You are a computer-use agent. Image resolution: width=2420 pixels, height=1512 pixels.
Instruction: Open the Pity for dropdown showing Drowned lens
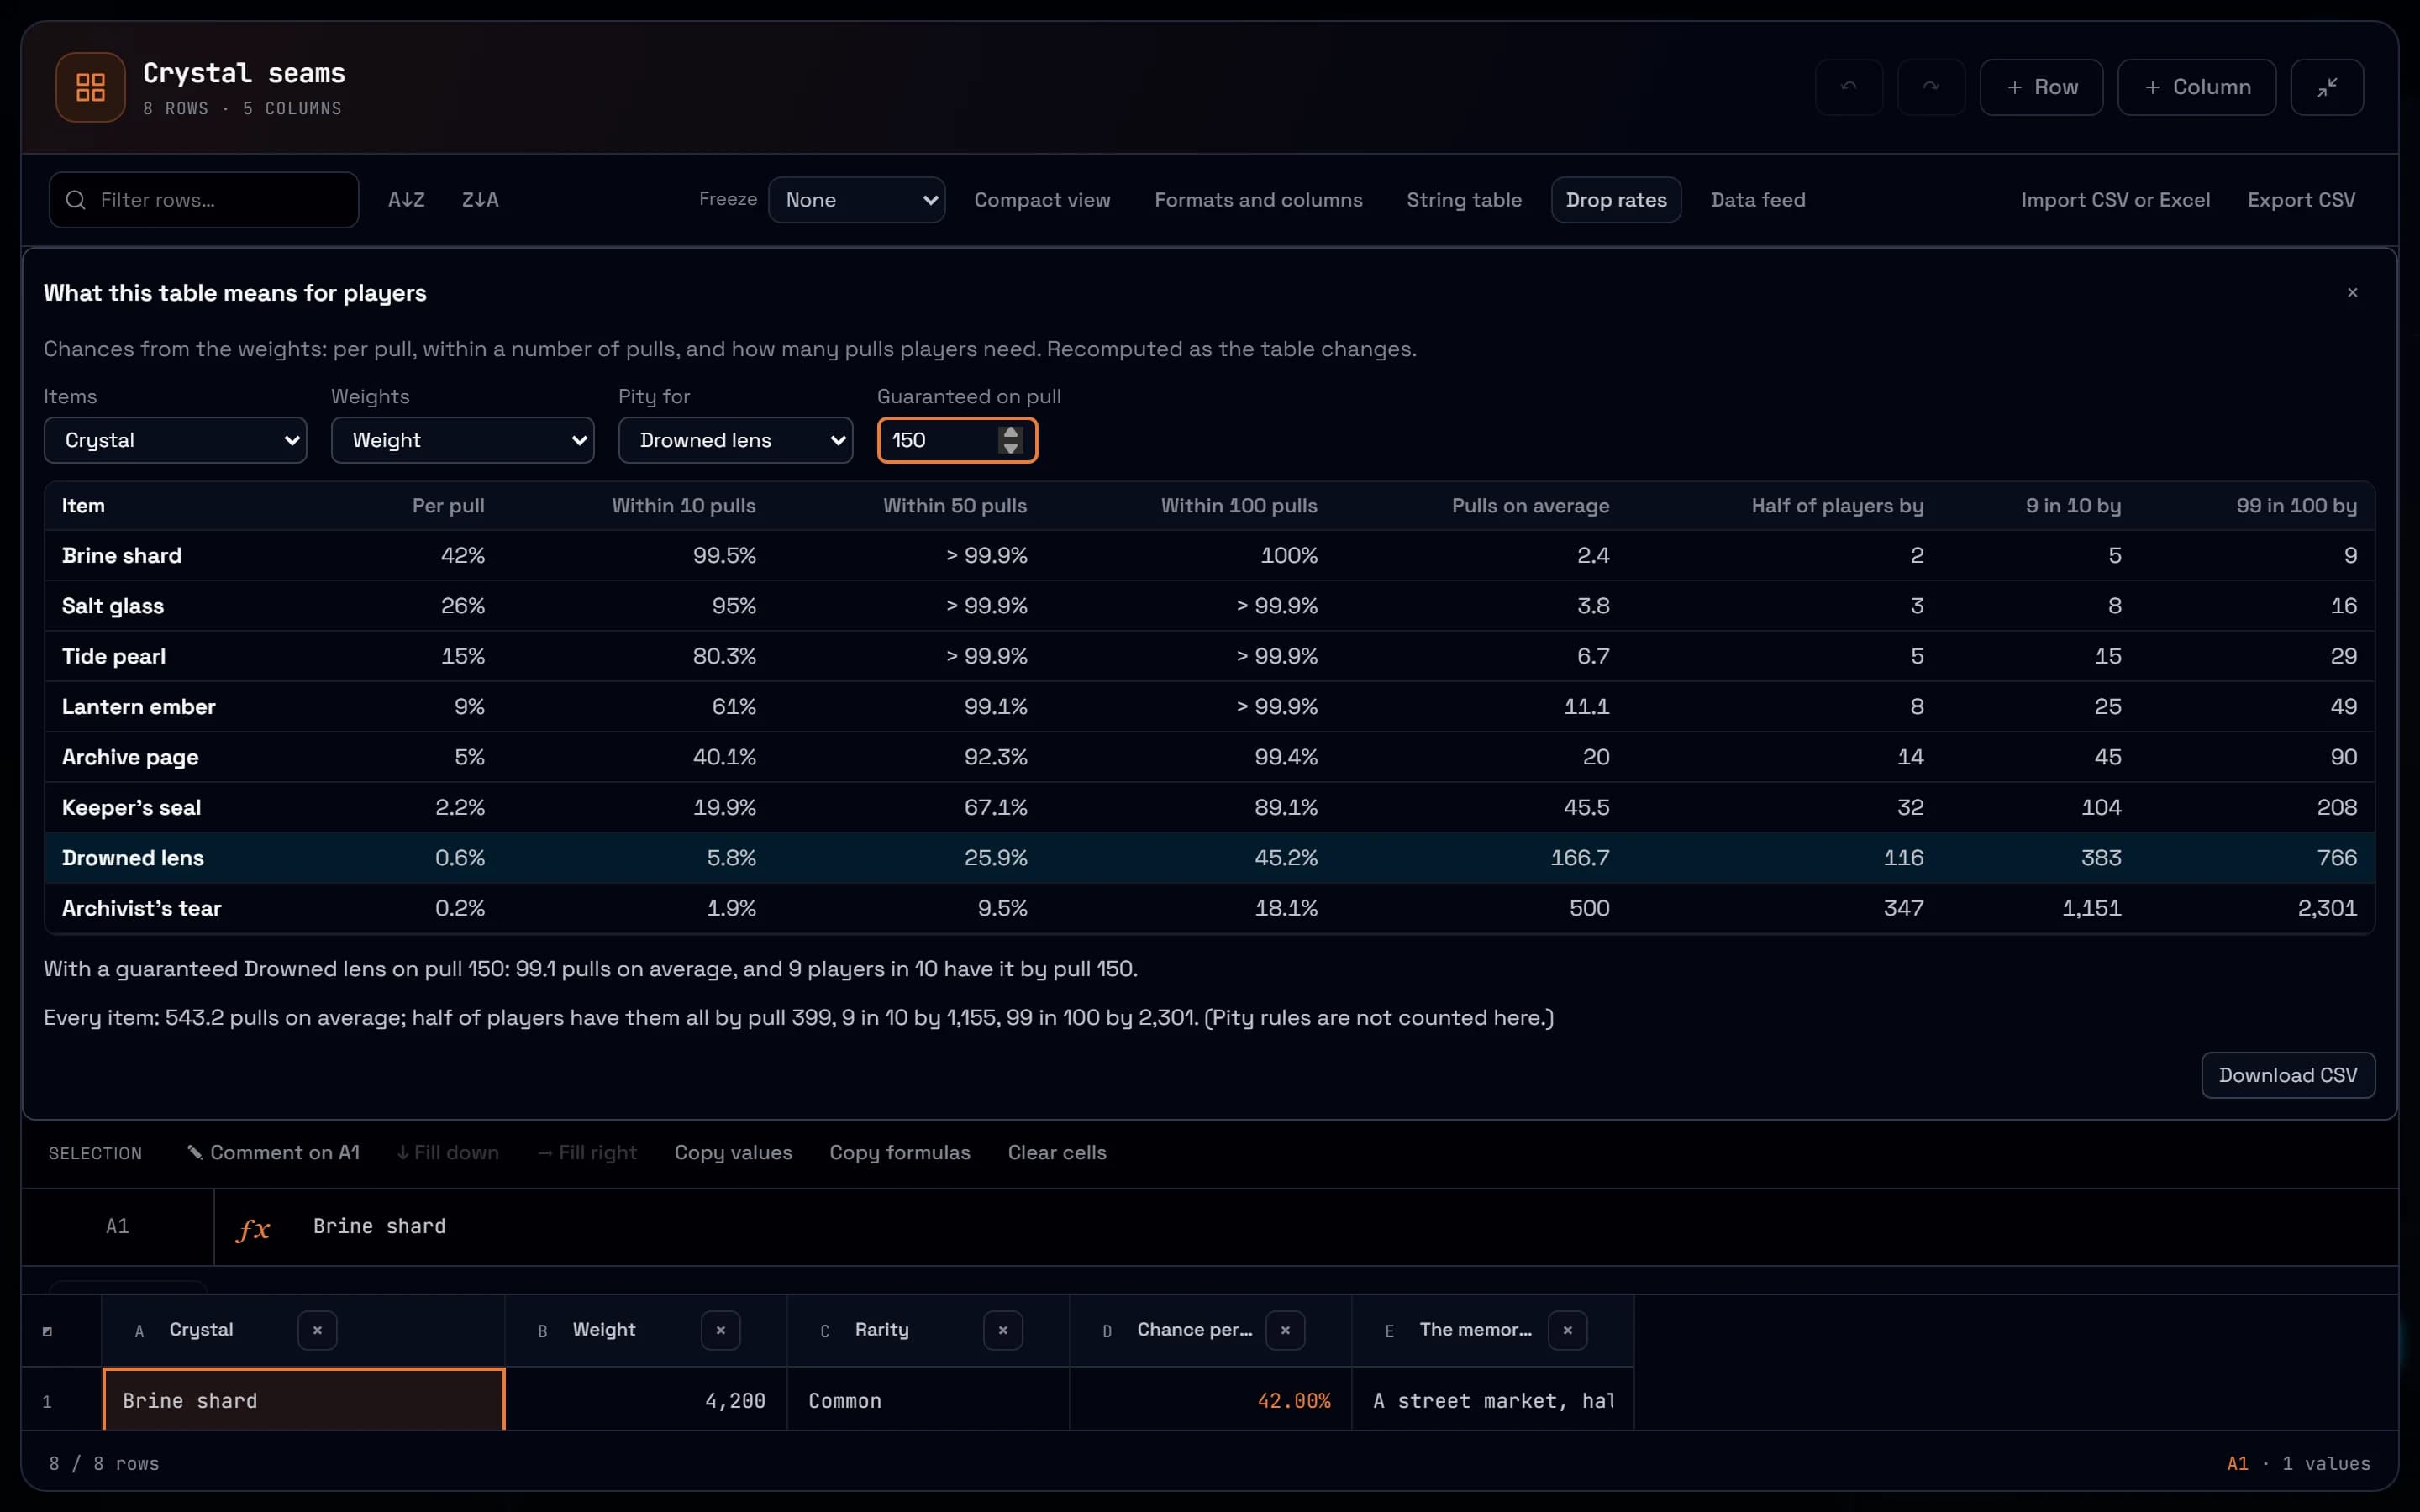pos(735,440)
